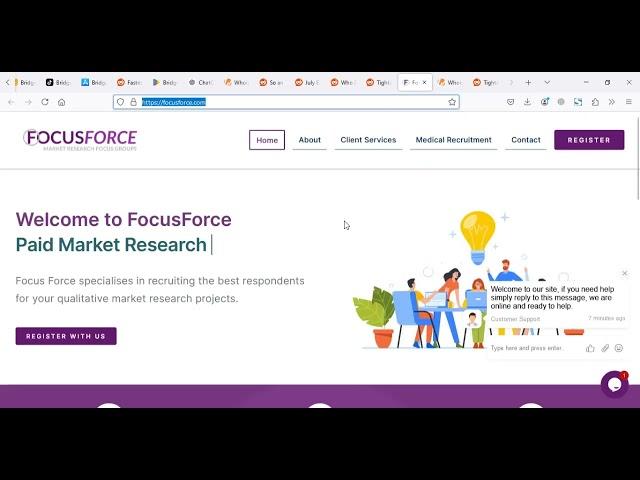Open the Contact page

(526, 140)
